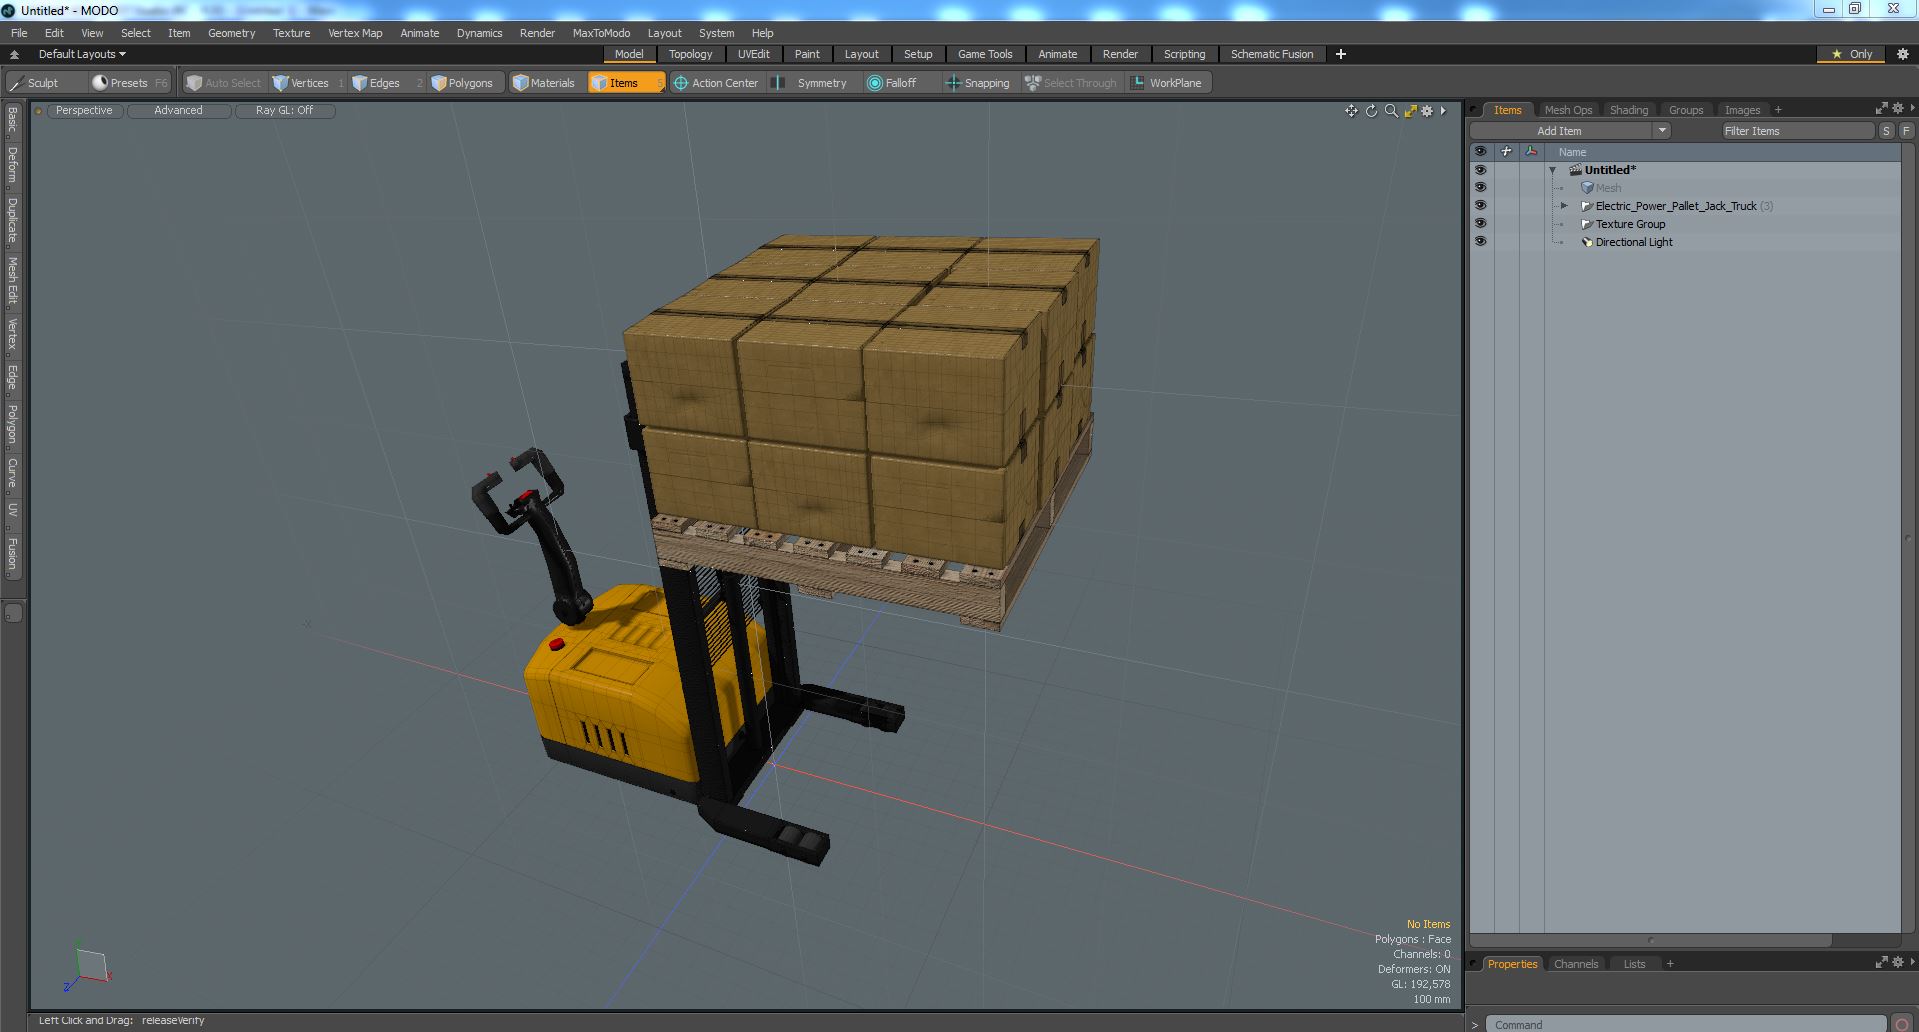1919x1032 pixels.
Task: Open the Vertex Map menu
Action: click(x=355, y=33)
